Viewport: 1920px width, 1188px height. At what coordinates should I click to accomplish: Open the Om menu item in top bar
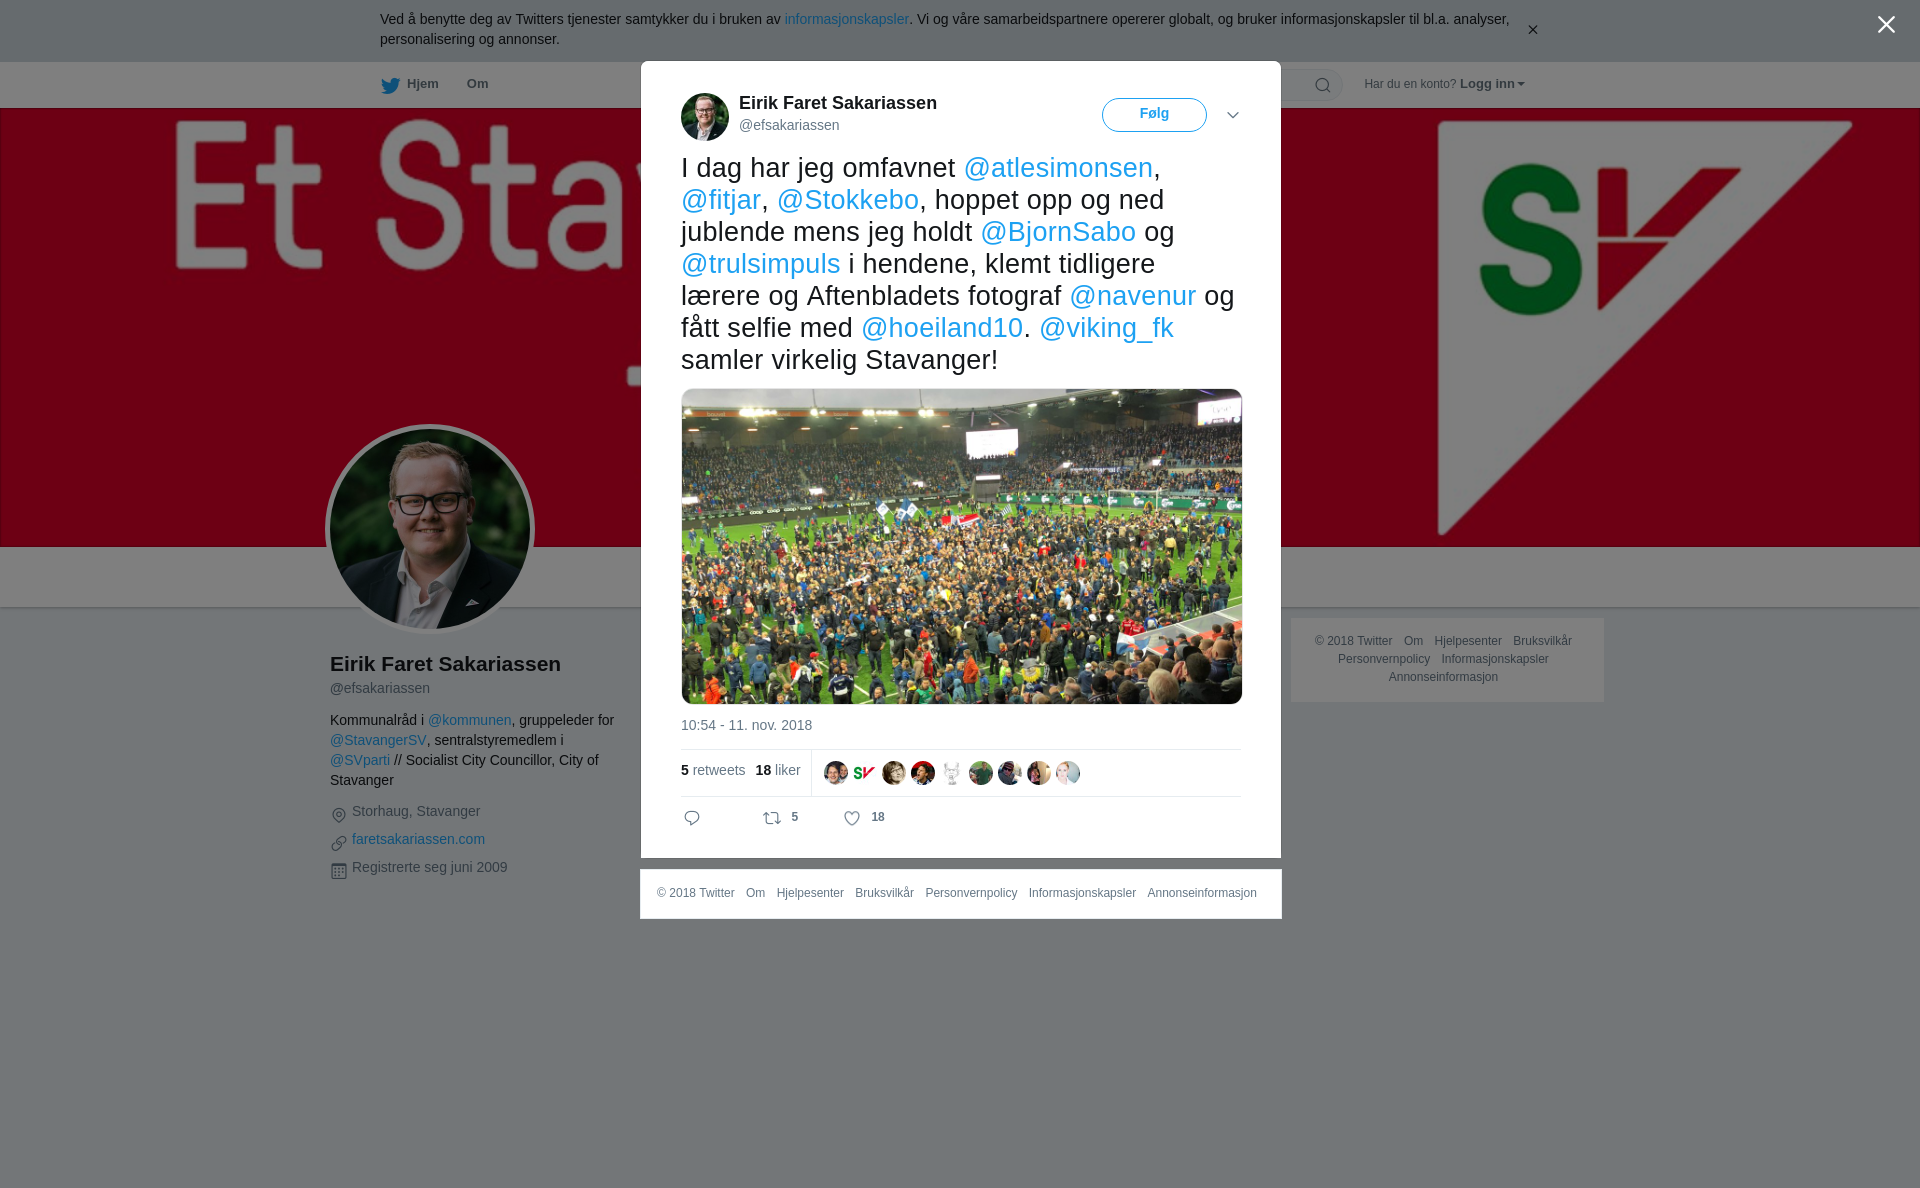477,84
